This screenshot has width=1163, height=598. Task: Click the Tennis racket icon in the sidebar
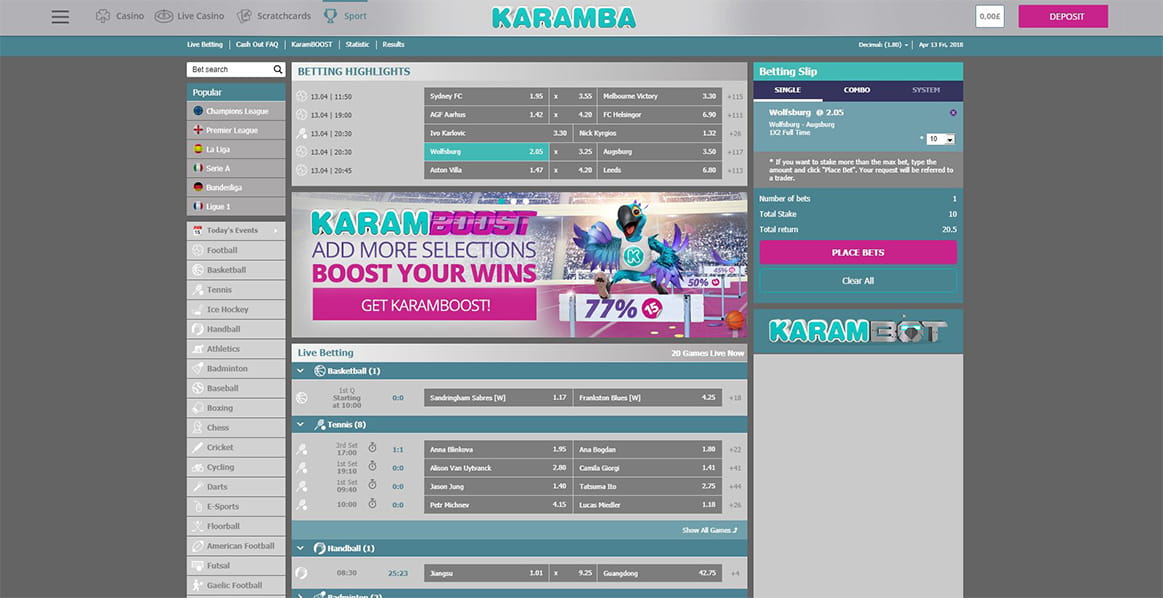pyautogui.click(x=198, y=289)
